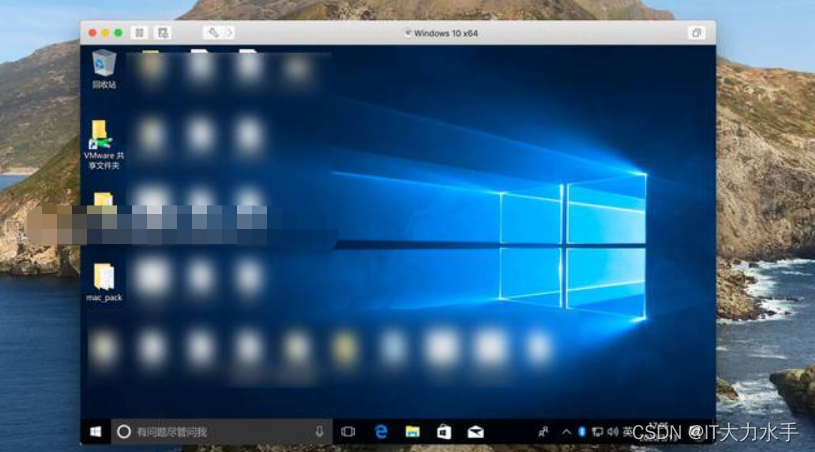Open the VMware snapshots button
The image size is (815, 452).
[x=163, y=33]
